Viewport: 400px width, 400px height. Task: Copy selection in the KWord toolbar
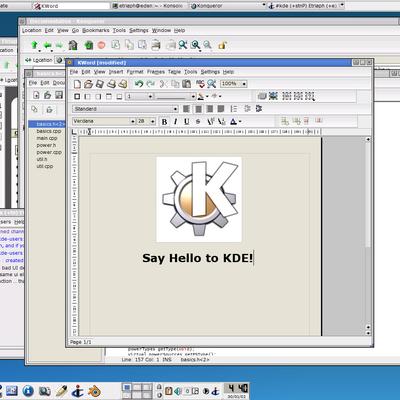pos(175,84)
